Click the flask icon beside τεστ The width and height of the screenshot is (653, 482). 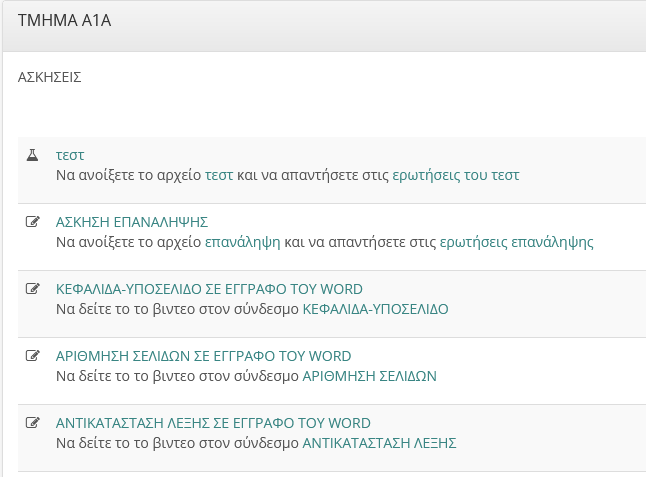pyautogui.click(x=32, y=156)
